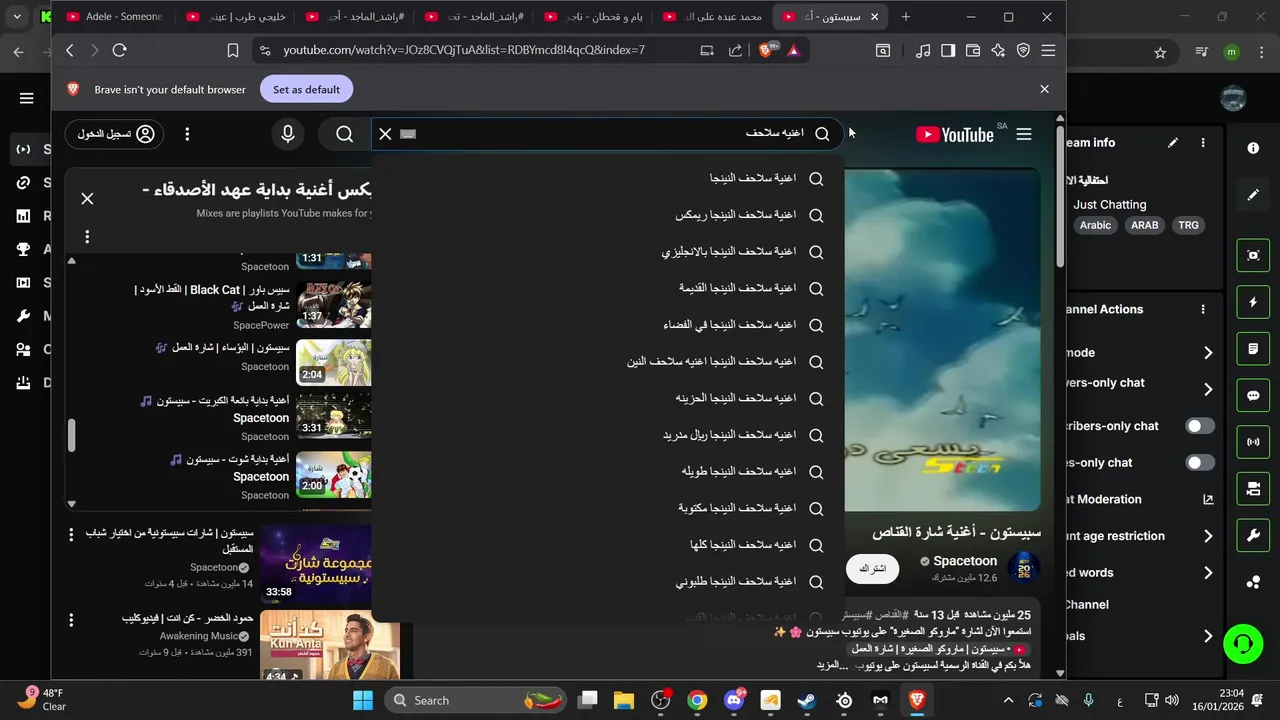Click the site settings icon in the Brave address bar
Image resolution: width=1280 pixels, height=720 pixels.
coord(264,50)
